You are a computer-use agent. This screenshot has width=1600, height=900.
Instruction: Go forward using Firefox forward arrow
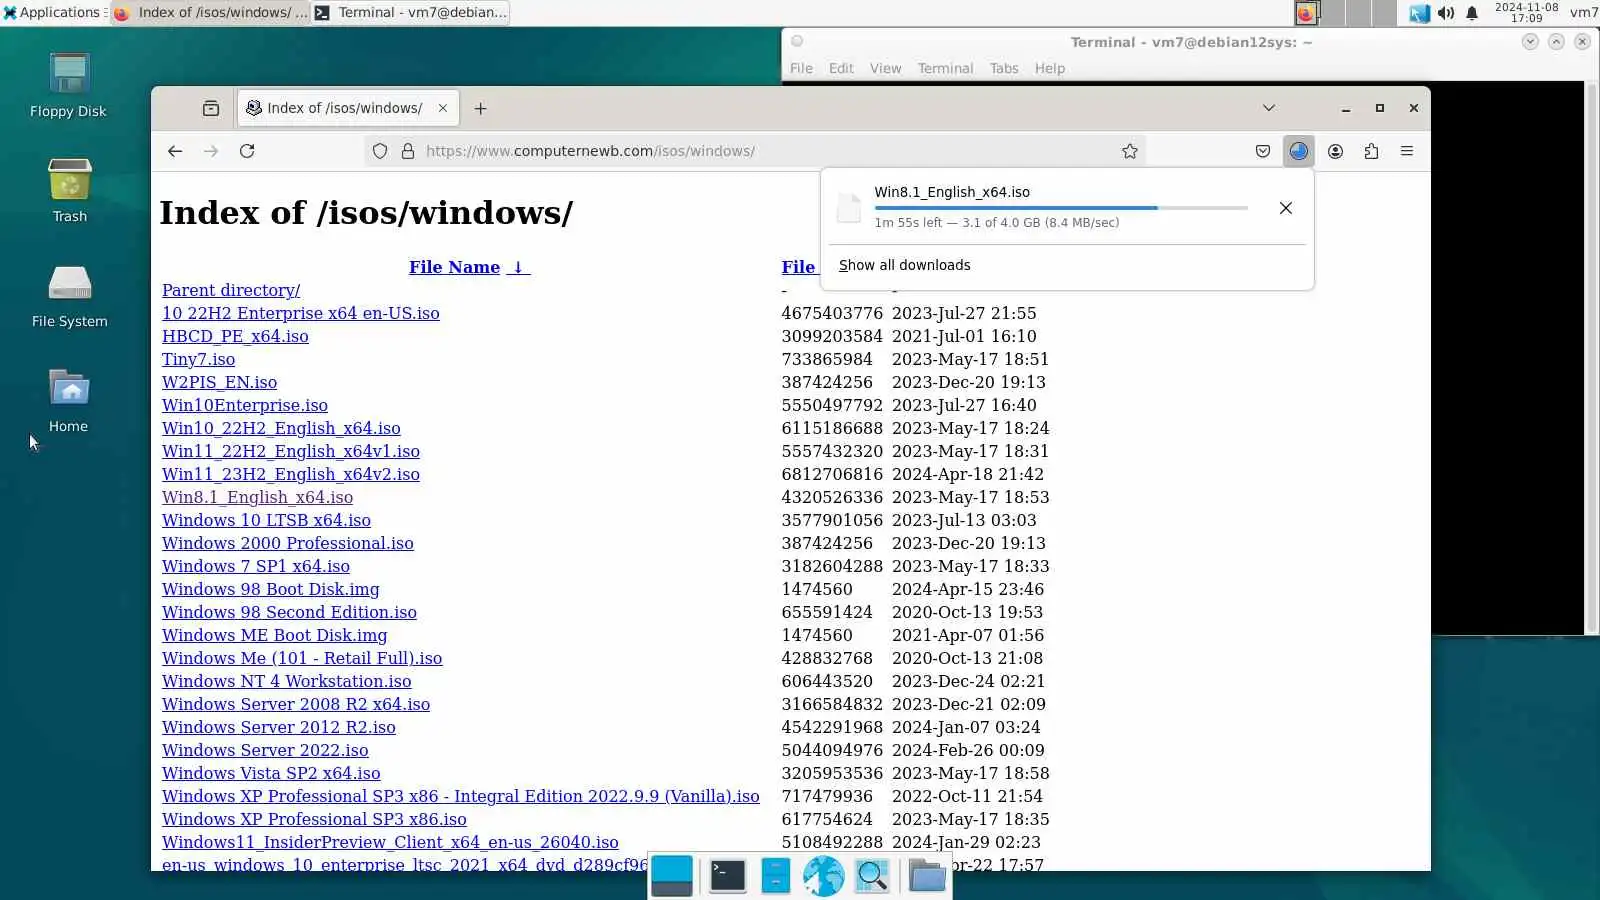pyautogui.click(x=211, y=151)
